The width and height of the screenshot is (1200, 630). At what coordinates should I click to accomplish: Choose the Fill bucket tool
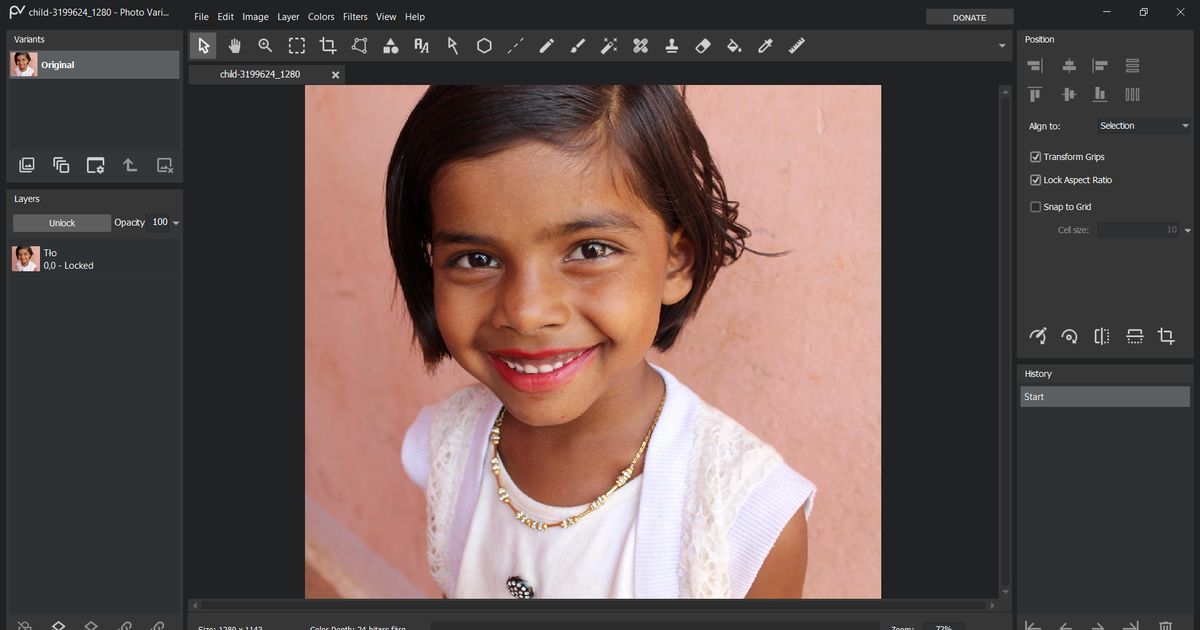(x=733, y=45)
